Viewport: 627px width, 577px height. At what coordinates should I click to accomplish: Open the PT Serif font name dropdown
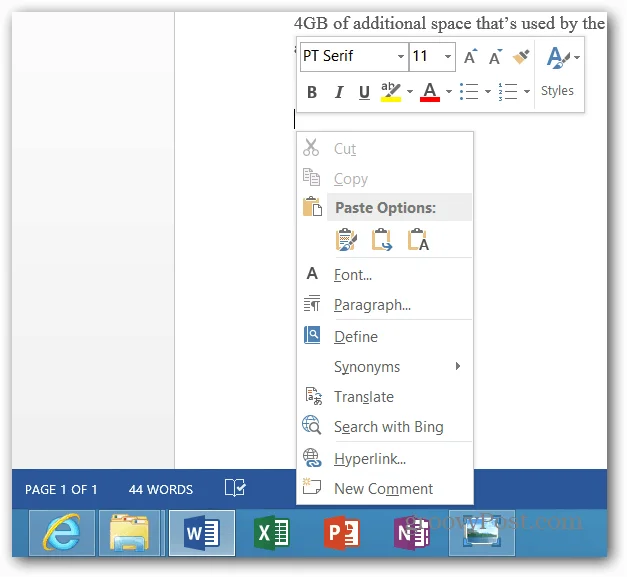[400, 56]
